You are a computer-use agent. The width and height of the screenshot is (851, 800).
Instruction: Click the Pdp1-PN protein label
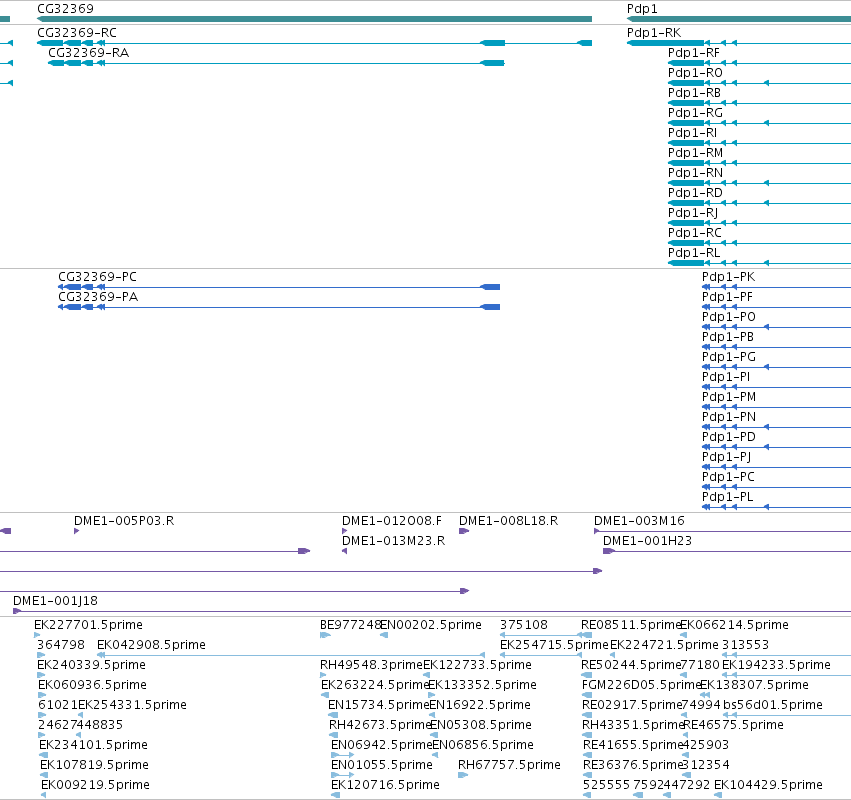click(729, 417)
